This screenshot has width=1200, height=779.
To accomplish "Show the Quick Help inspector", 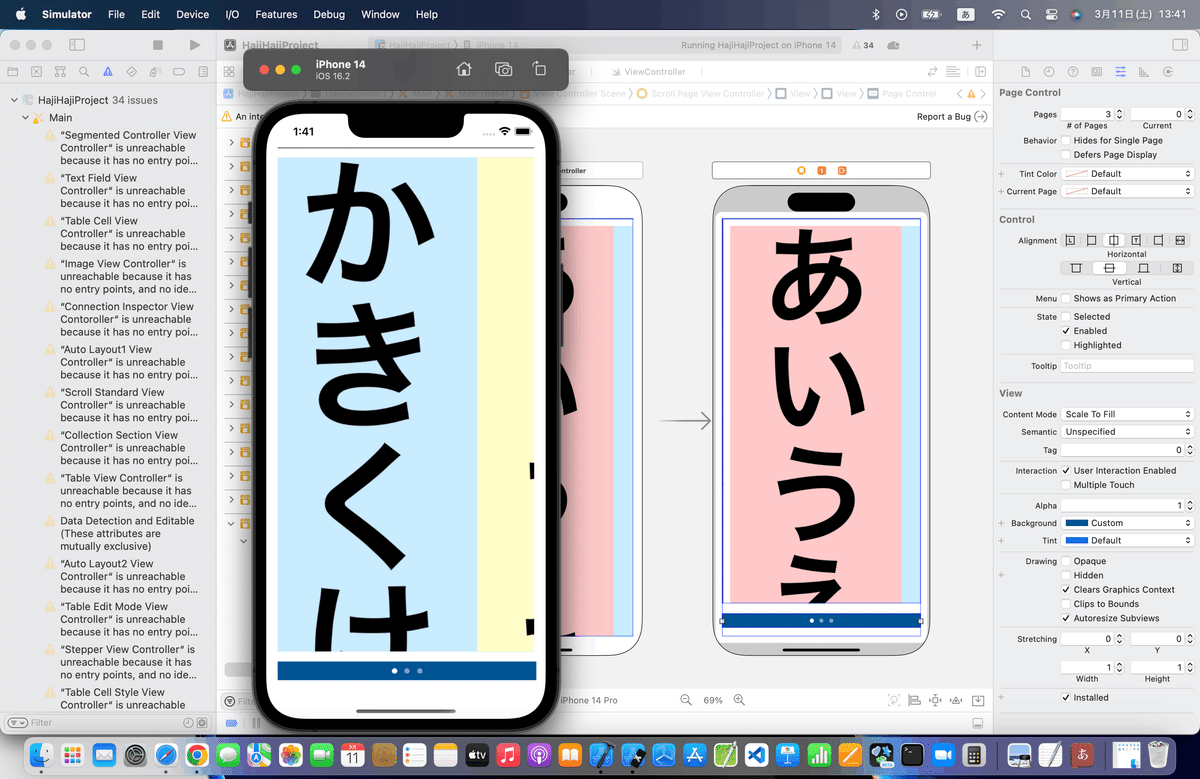I will coord(1073,72).
